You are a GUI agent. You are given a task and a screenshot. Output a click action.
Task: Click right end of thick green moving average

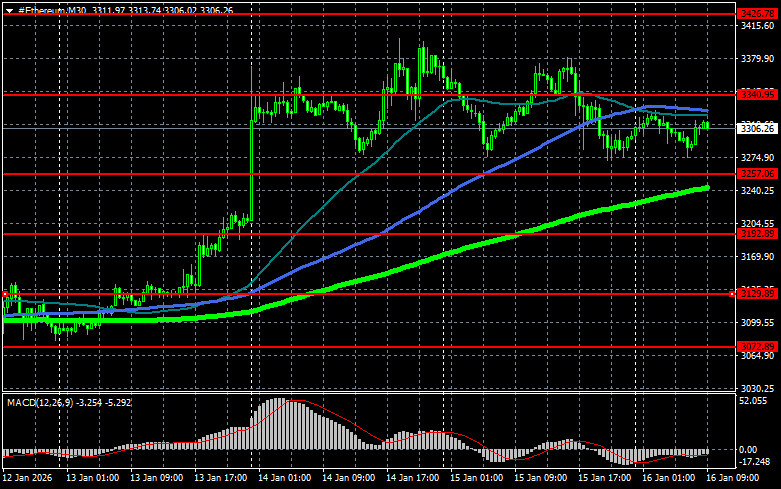point(707,187)
